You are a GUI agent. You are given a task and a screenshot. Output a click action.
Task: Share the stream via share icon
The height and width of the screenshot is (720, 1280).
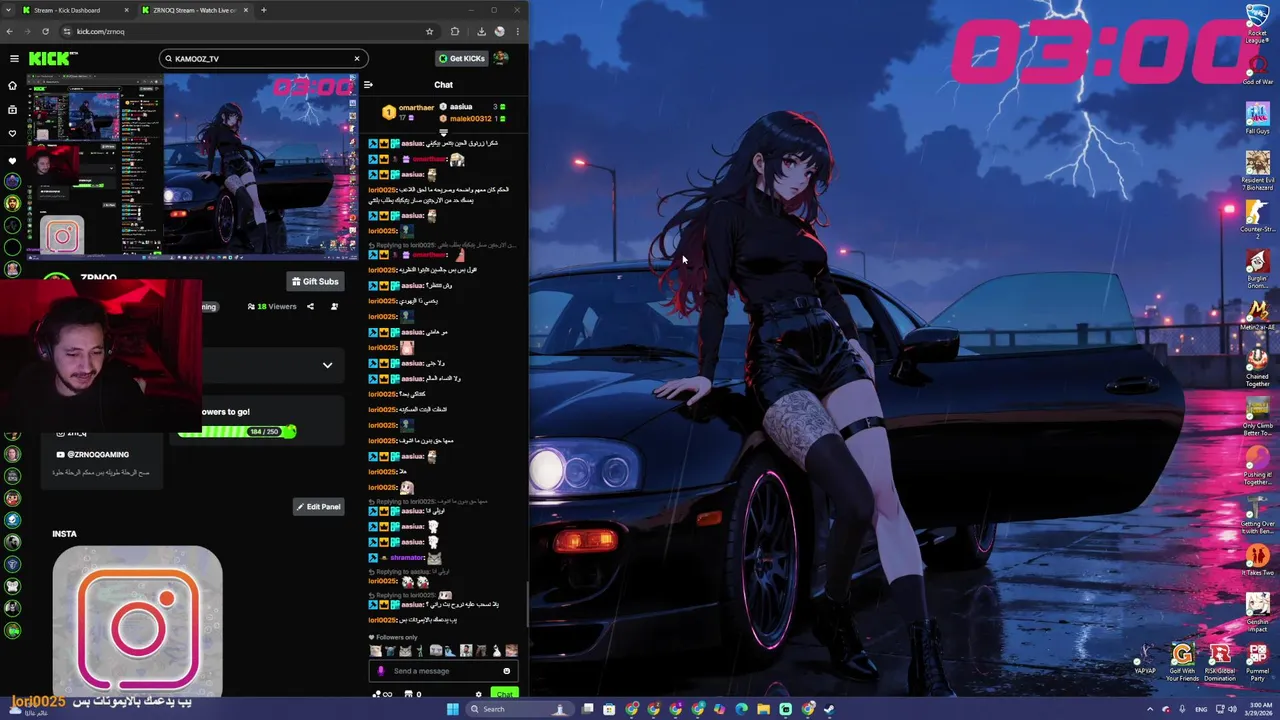tap(310, 307)
